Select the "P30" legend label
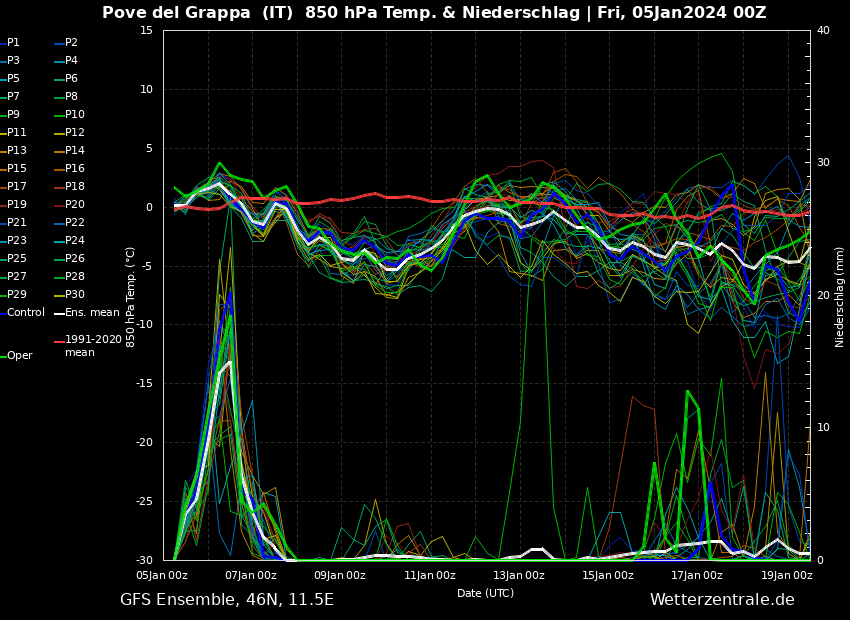Viewport: 850px width, 620px height. 69,294
